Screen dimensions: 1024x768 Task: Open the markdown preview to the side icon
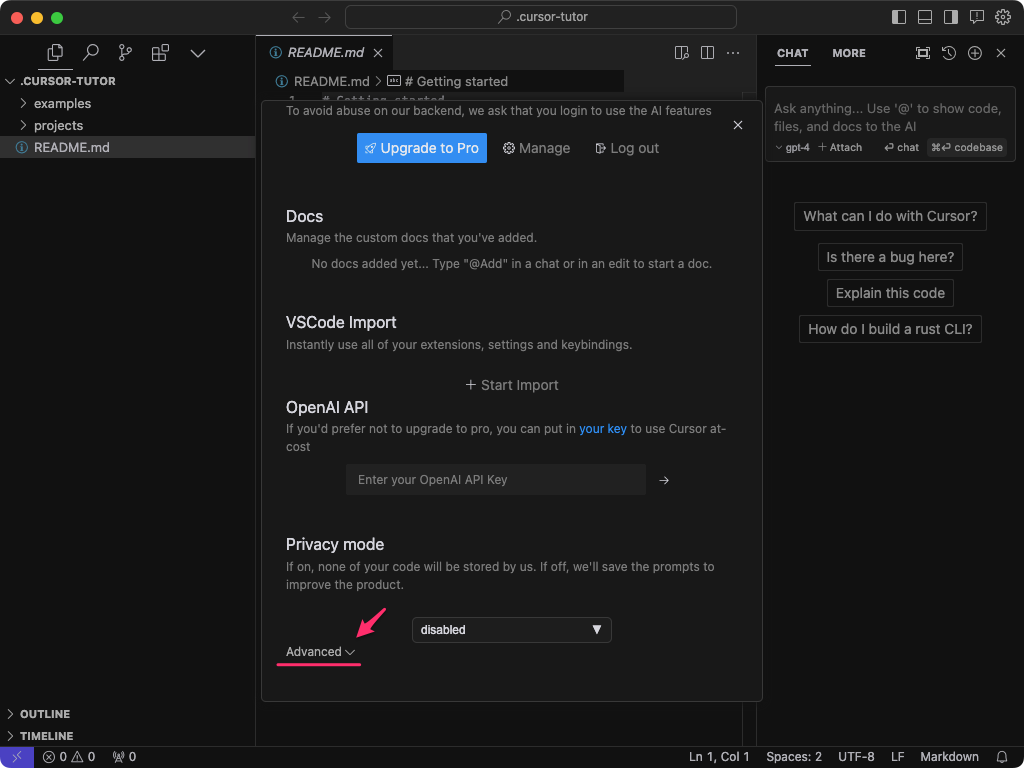[x=682, y=53]
